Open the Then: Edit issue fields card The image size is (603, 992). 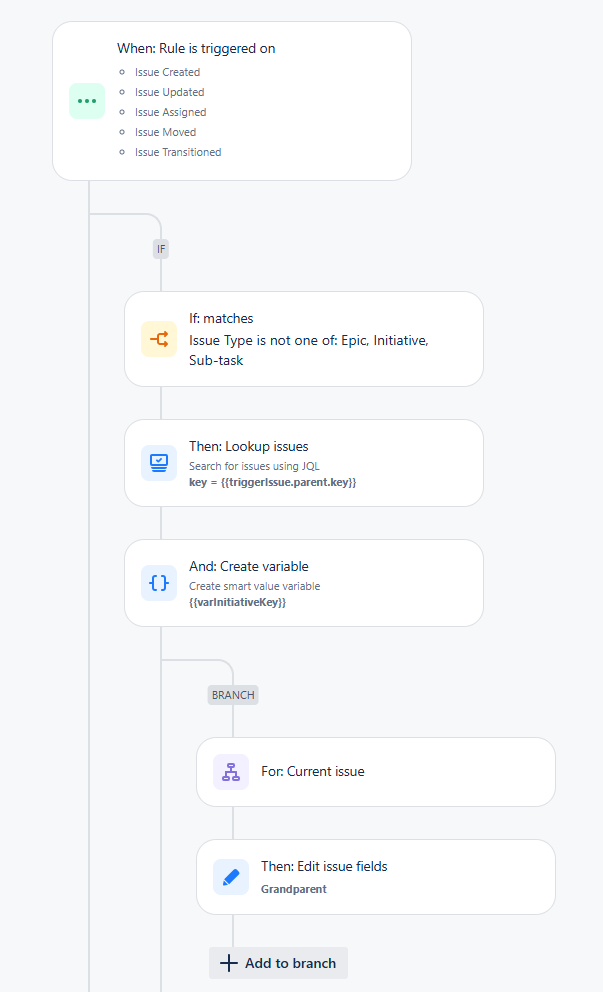(x=376, y=877)
